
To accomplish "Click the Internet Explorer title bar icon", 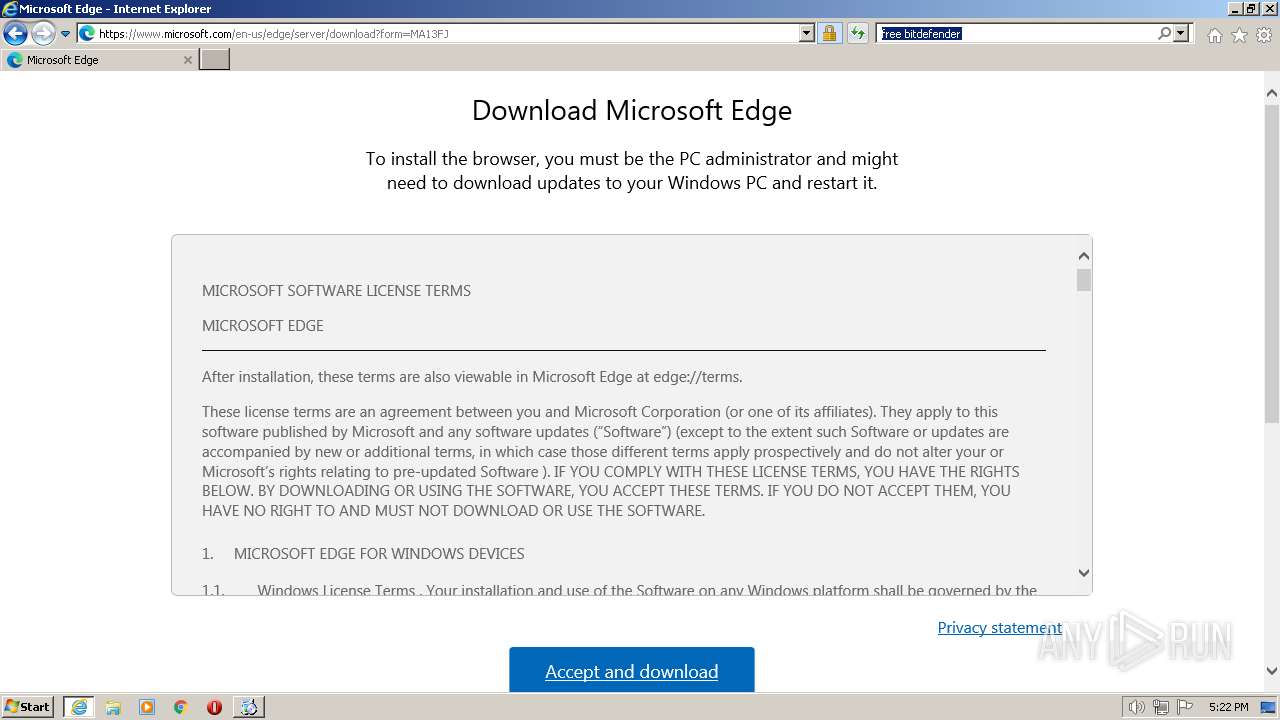I will pos(9,9).
